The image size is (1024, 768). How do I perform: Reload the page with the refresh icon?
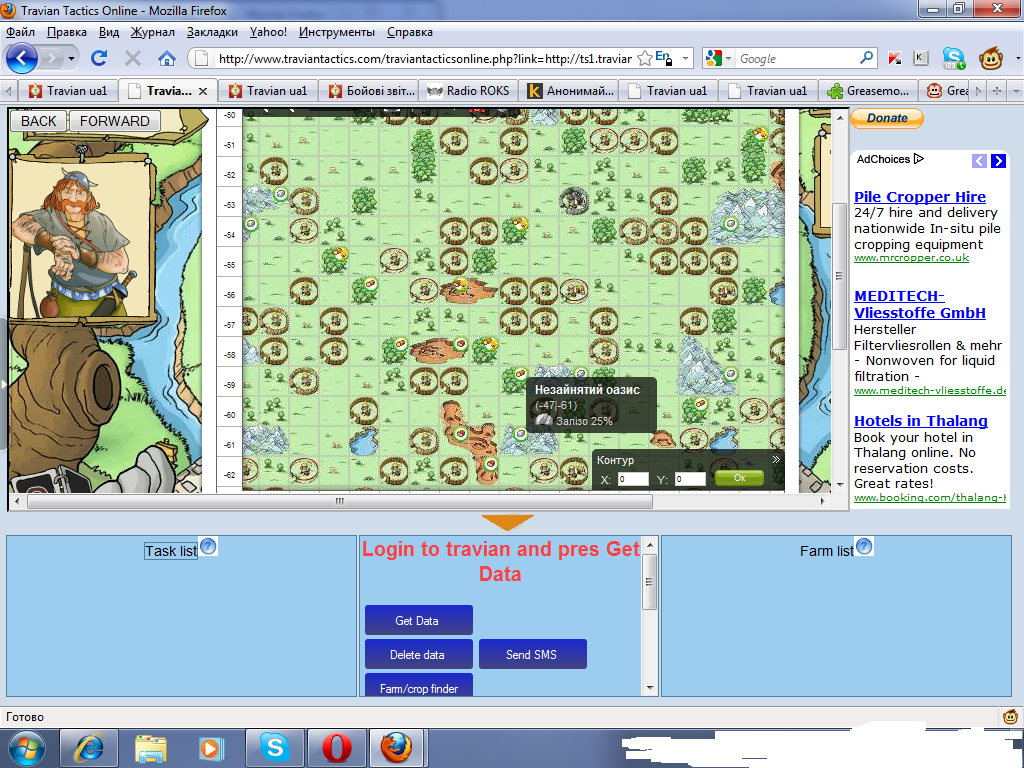tap(99, 58)
